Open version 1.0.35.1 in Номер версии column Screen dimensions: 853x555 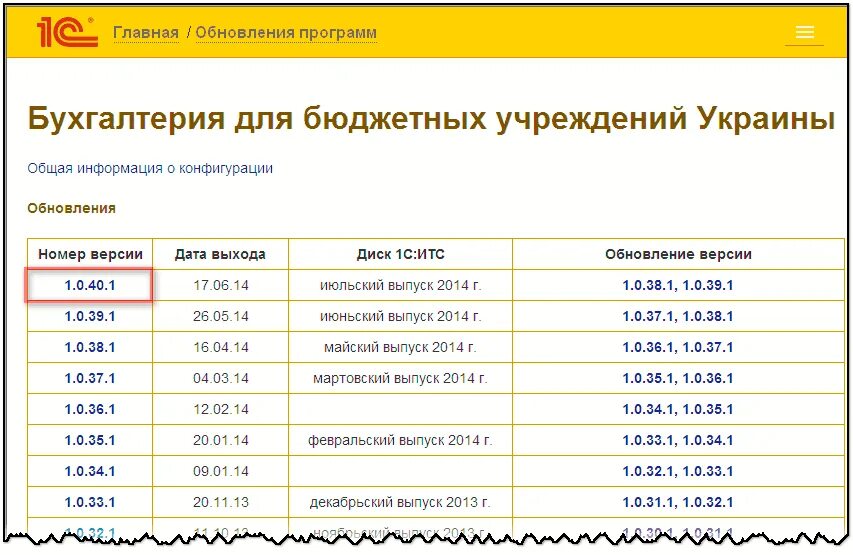point(90,440)
